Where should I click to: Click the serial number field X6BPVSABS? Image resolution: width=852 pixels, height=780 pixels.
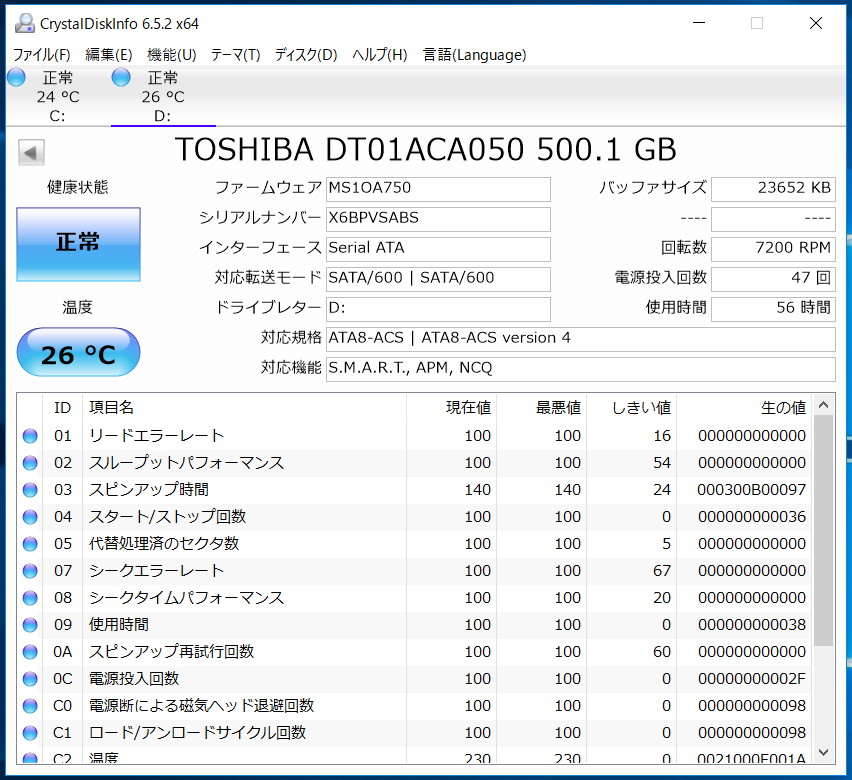point(438,219)
